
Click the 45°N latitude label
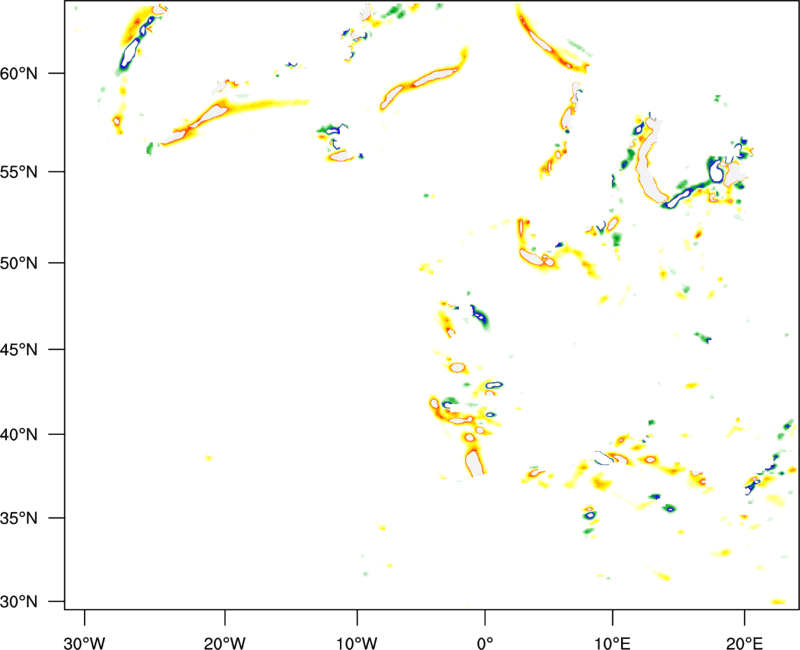point(19,350)
